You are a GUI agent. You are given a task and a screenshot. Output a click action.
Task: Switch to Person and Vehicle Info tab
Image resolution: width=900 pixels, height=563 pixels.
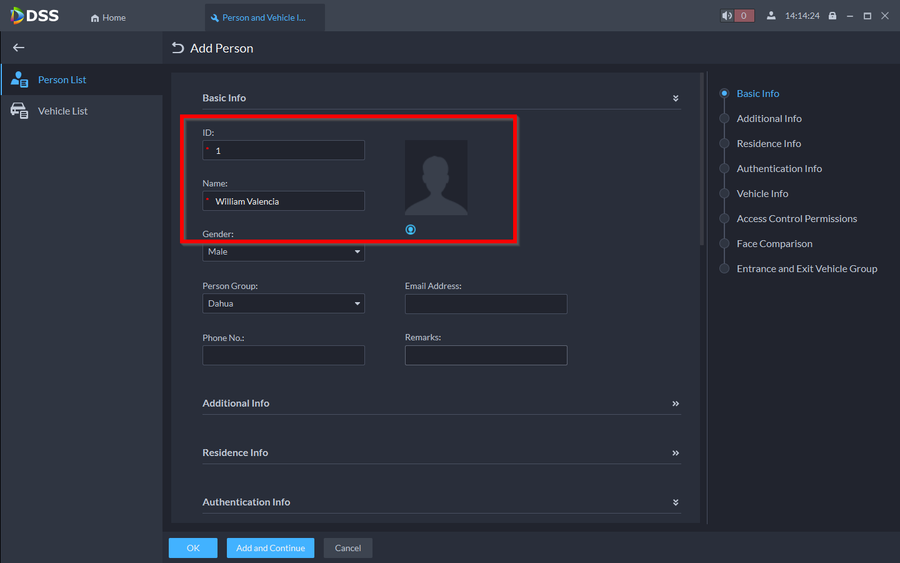click(265, 18)
